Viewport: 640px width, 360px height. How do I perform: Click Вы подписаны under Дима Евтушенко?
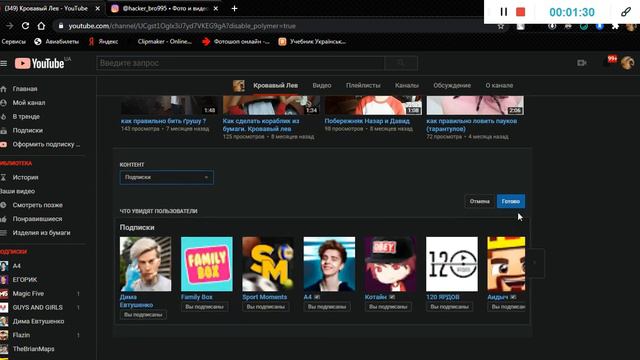[143, 315]
